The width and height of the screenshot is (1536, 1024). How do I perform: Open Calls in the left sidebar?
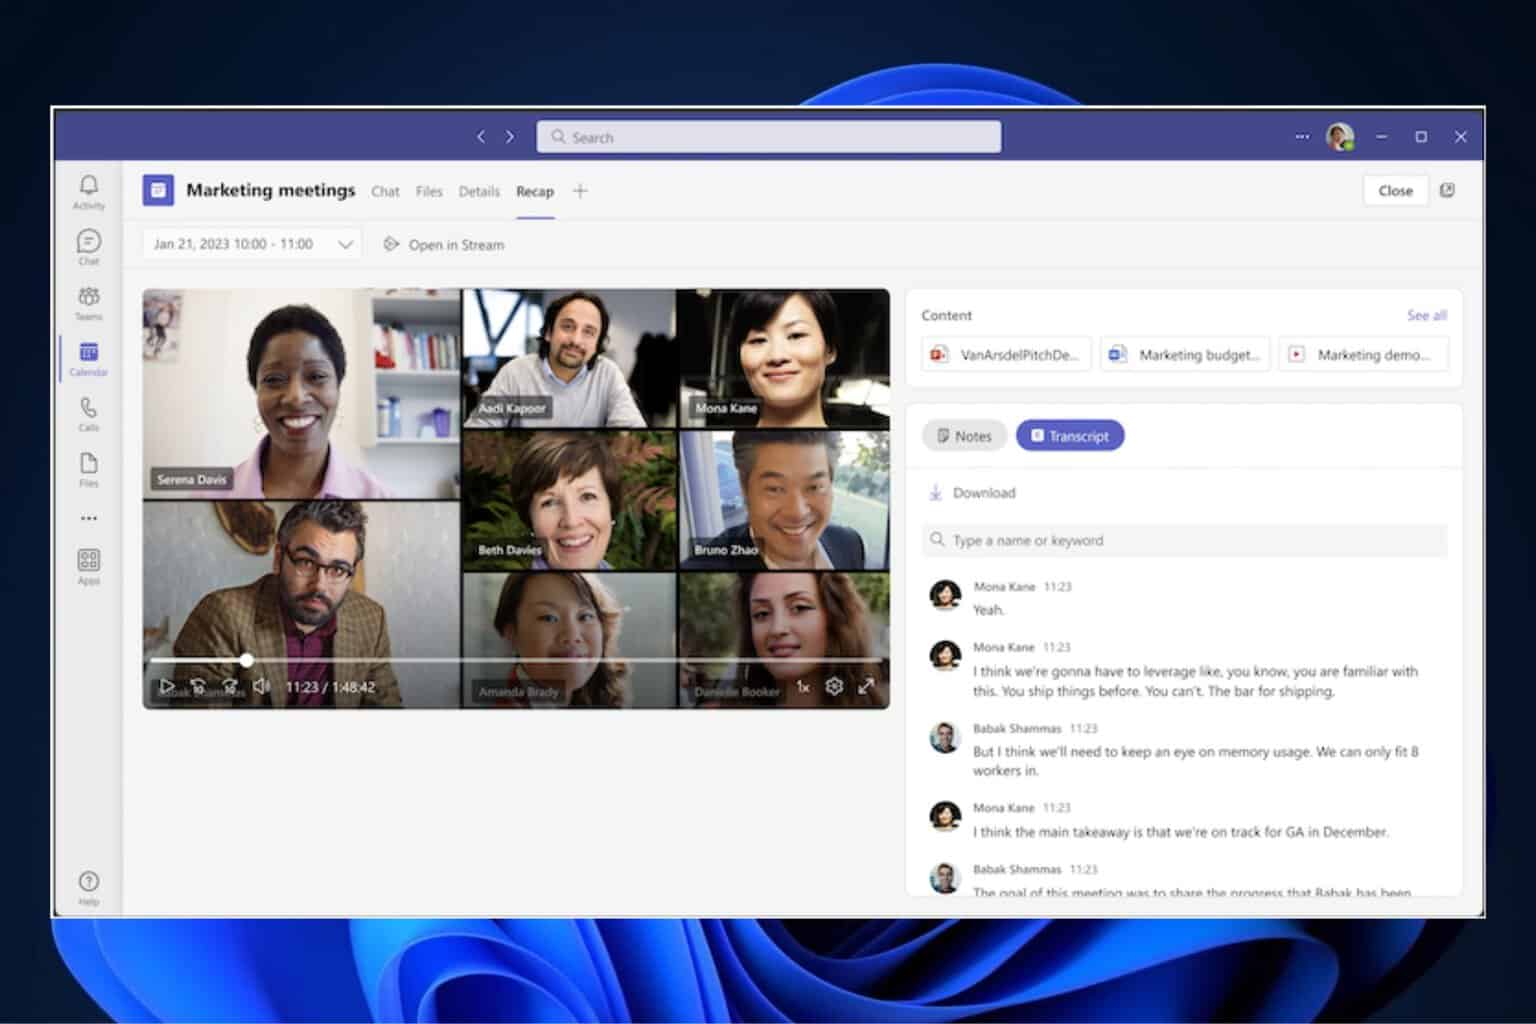(88, 413)
